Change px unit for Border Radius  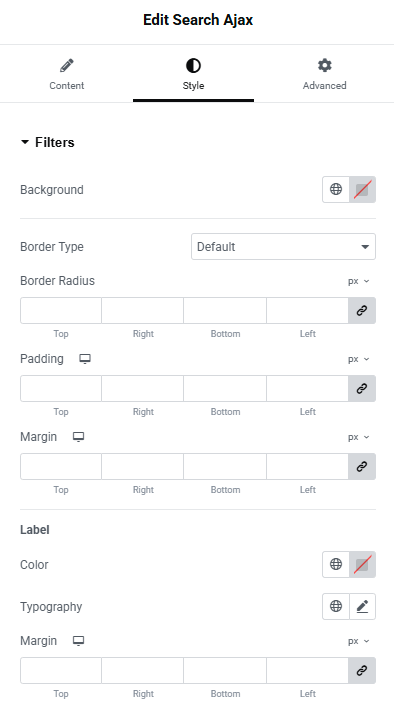point(358,281)
